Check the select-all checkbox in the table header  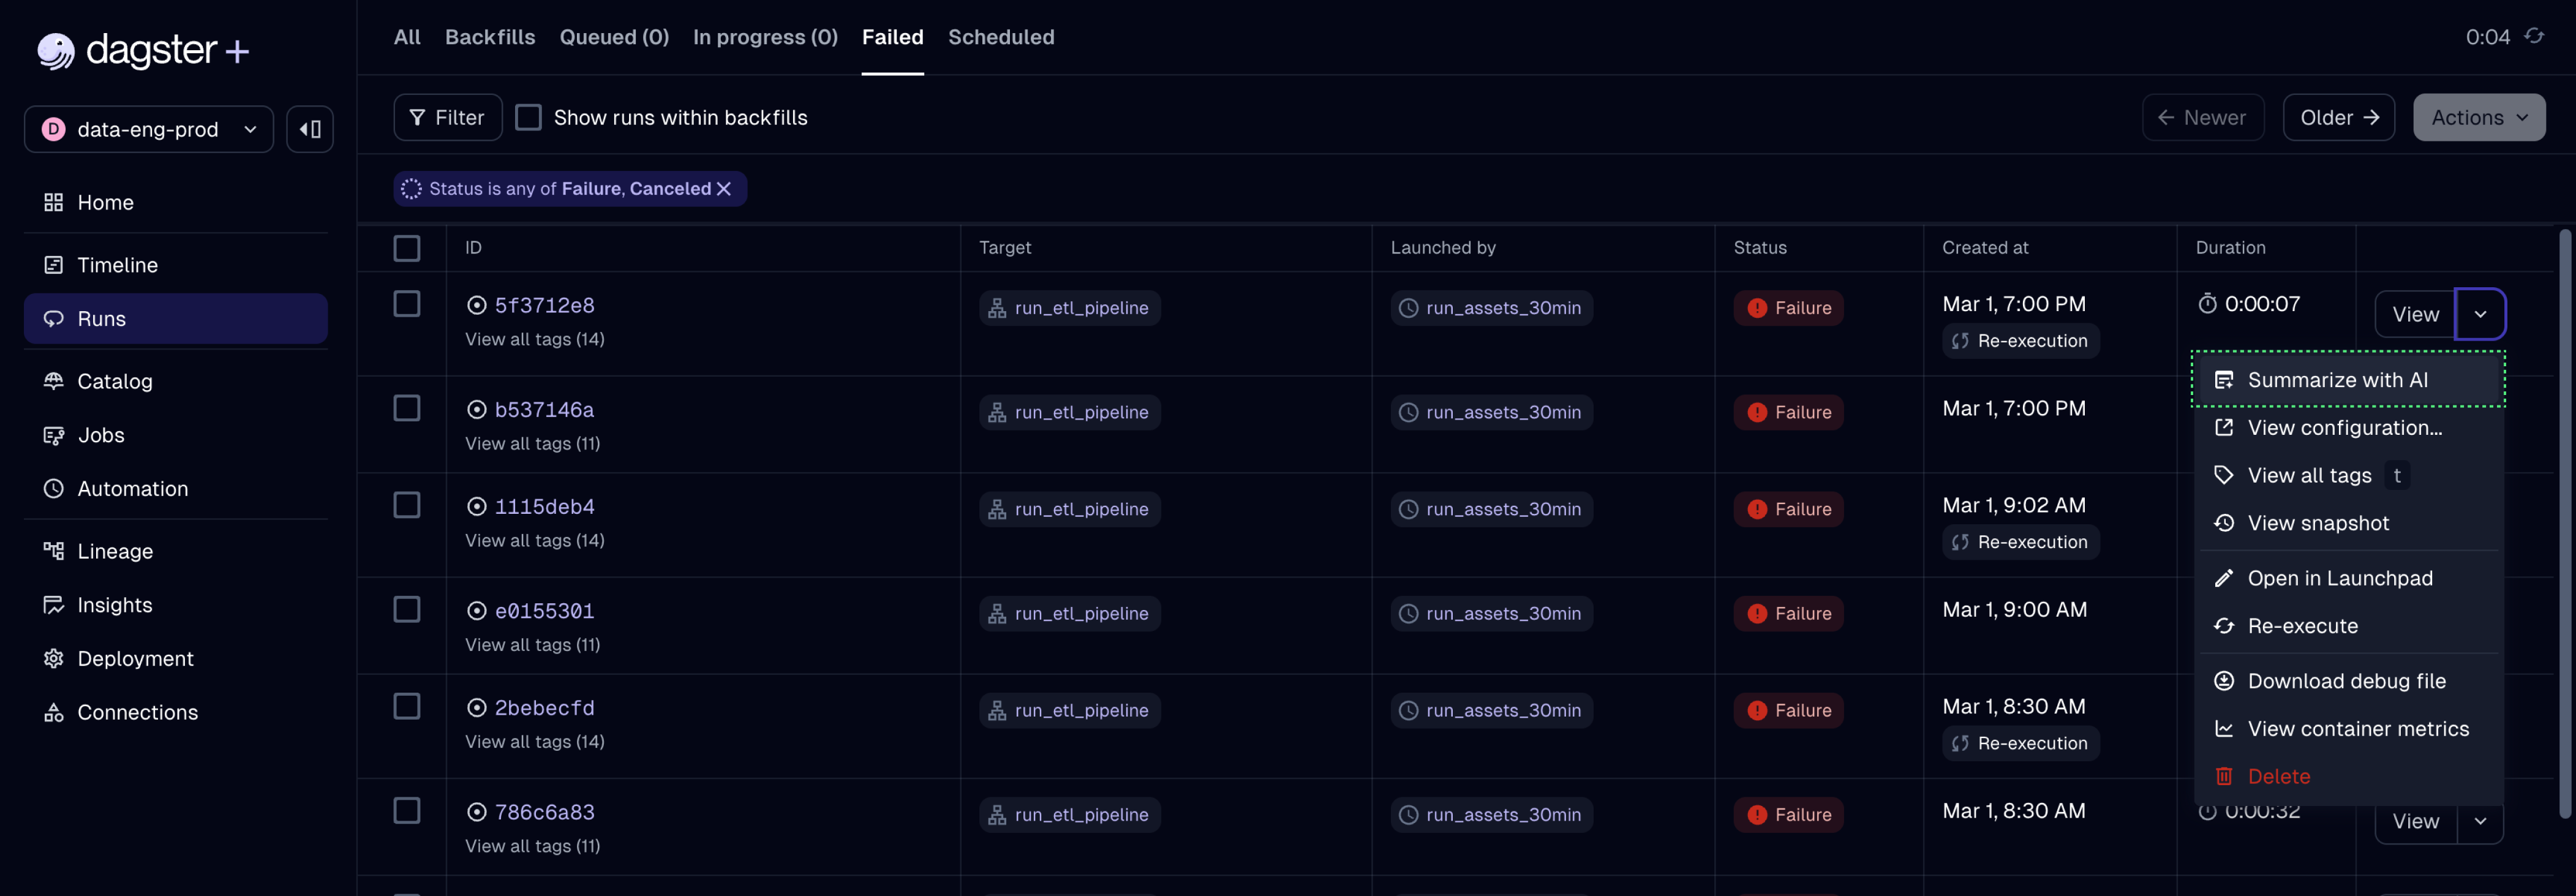(407, 248)
